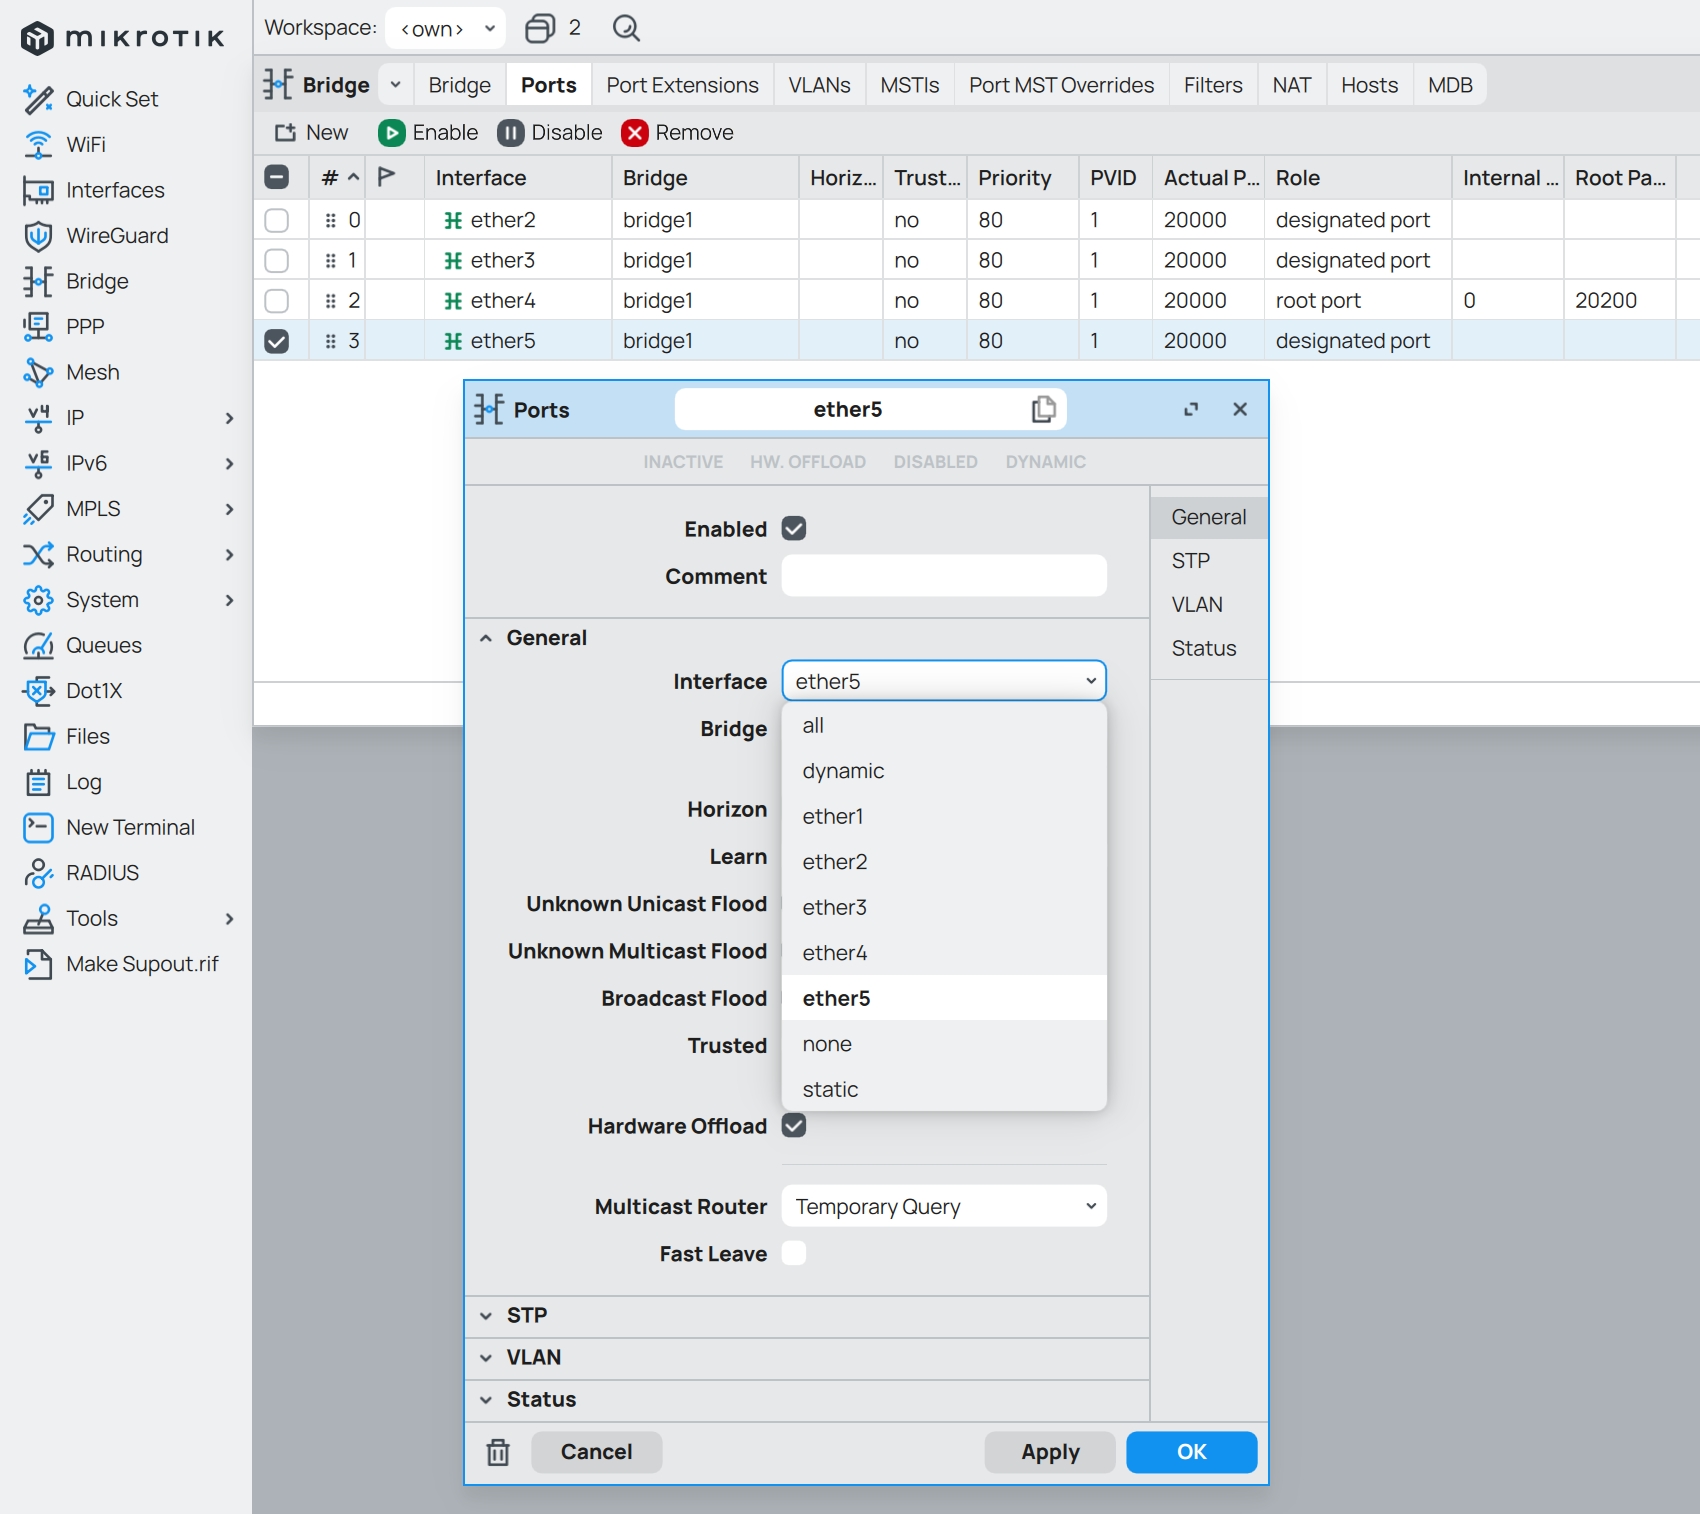Open the Workspace dropdown
This screenshot has height=1514, width=1700.
446,28
